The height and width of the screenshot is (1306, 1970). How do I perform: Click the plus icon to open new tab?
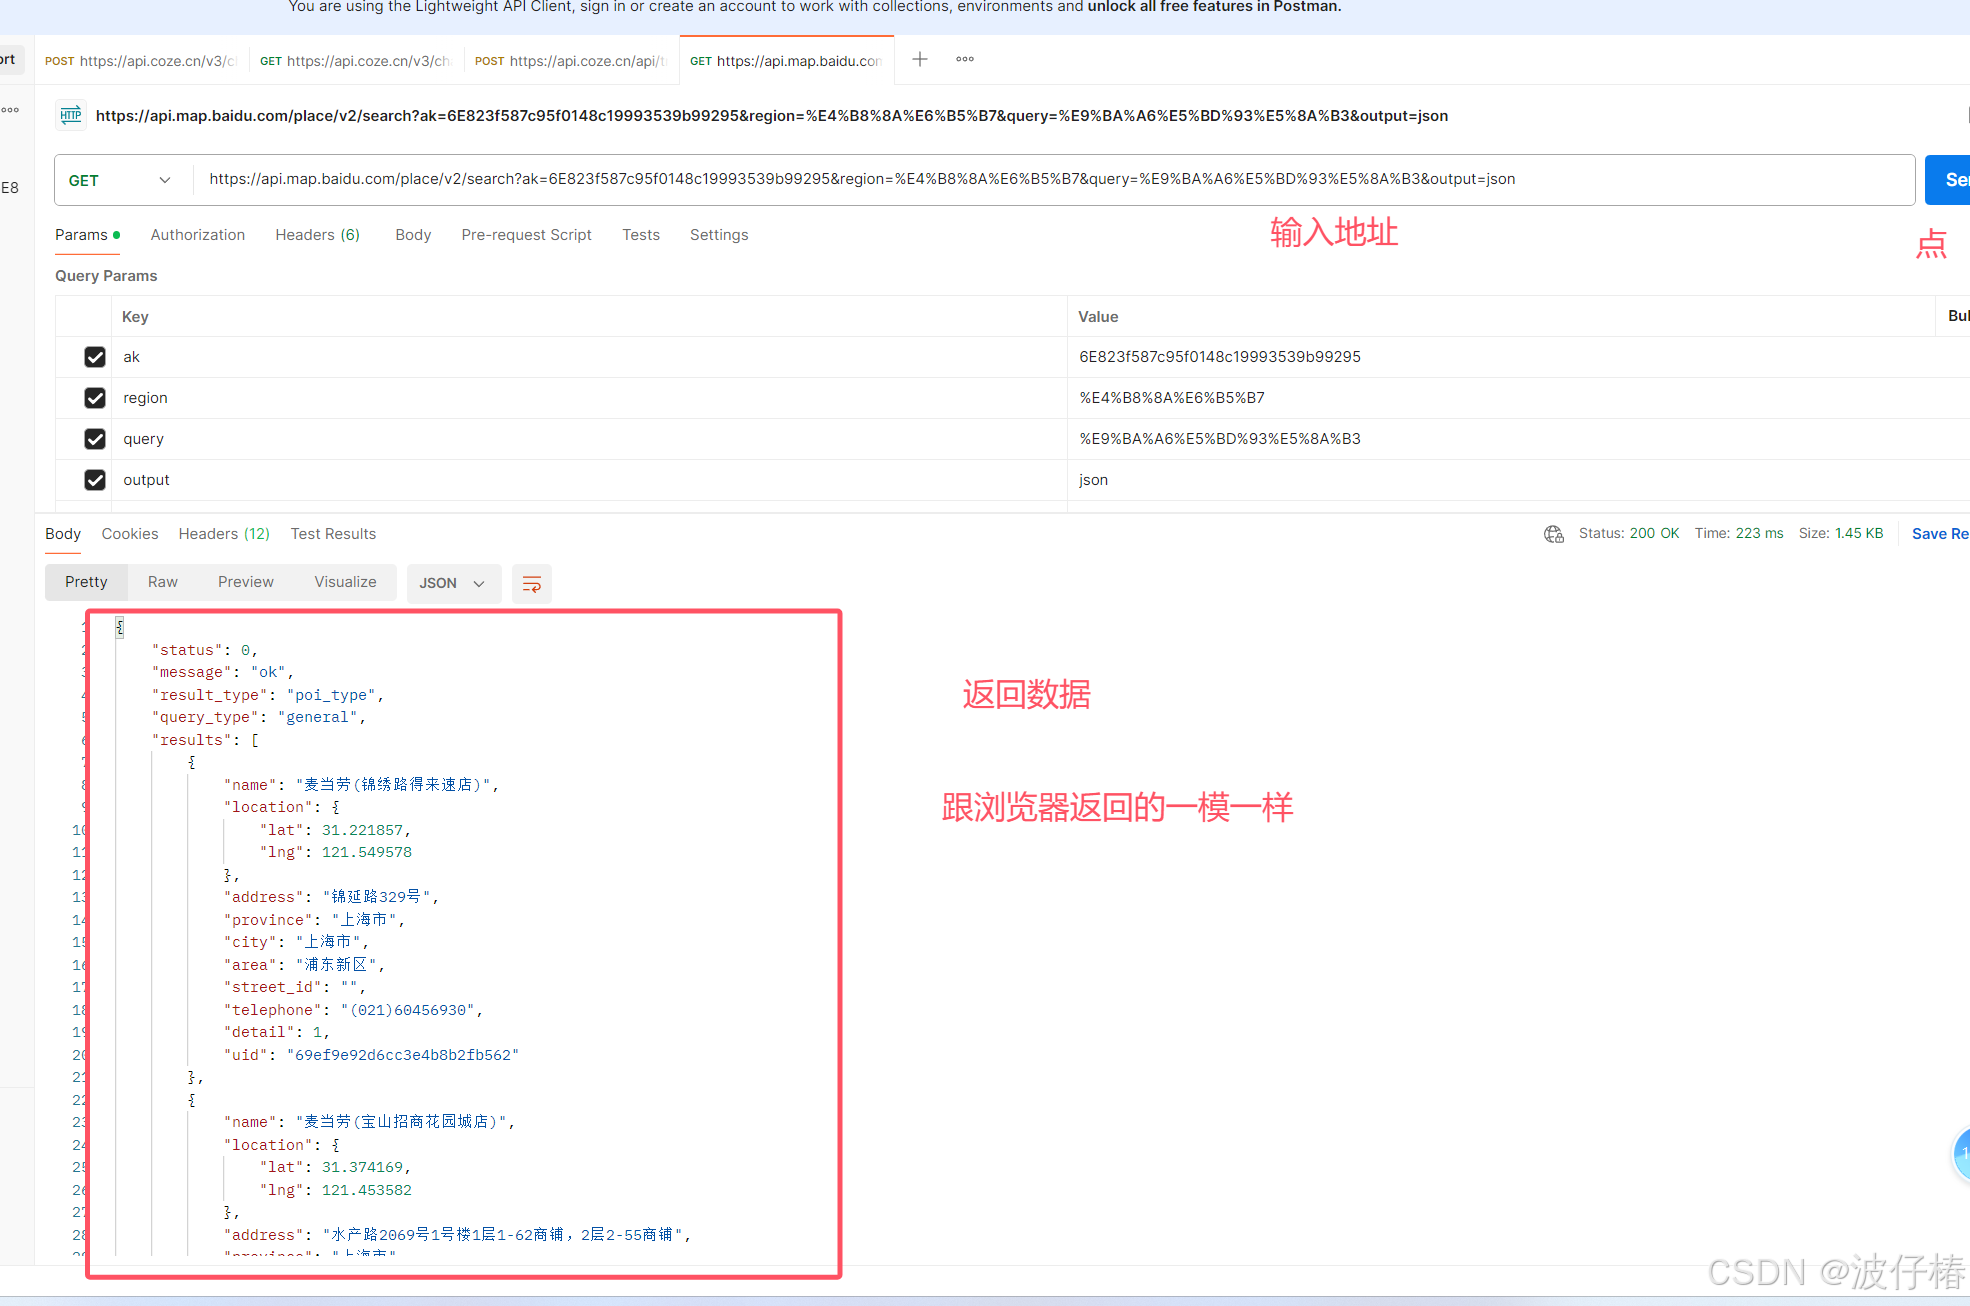(920, 60)
